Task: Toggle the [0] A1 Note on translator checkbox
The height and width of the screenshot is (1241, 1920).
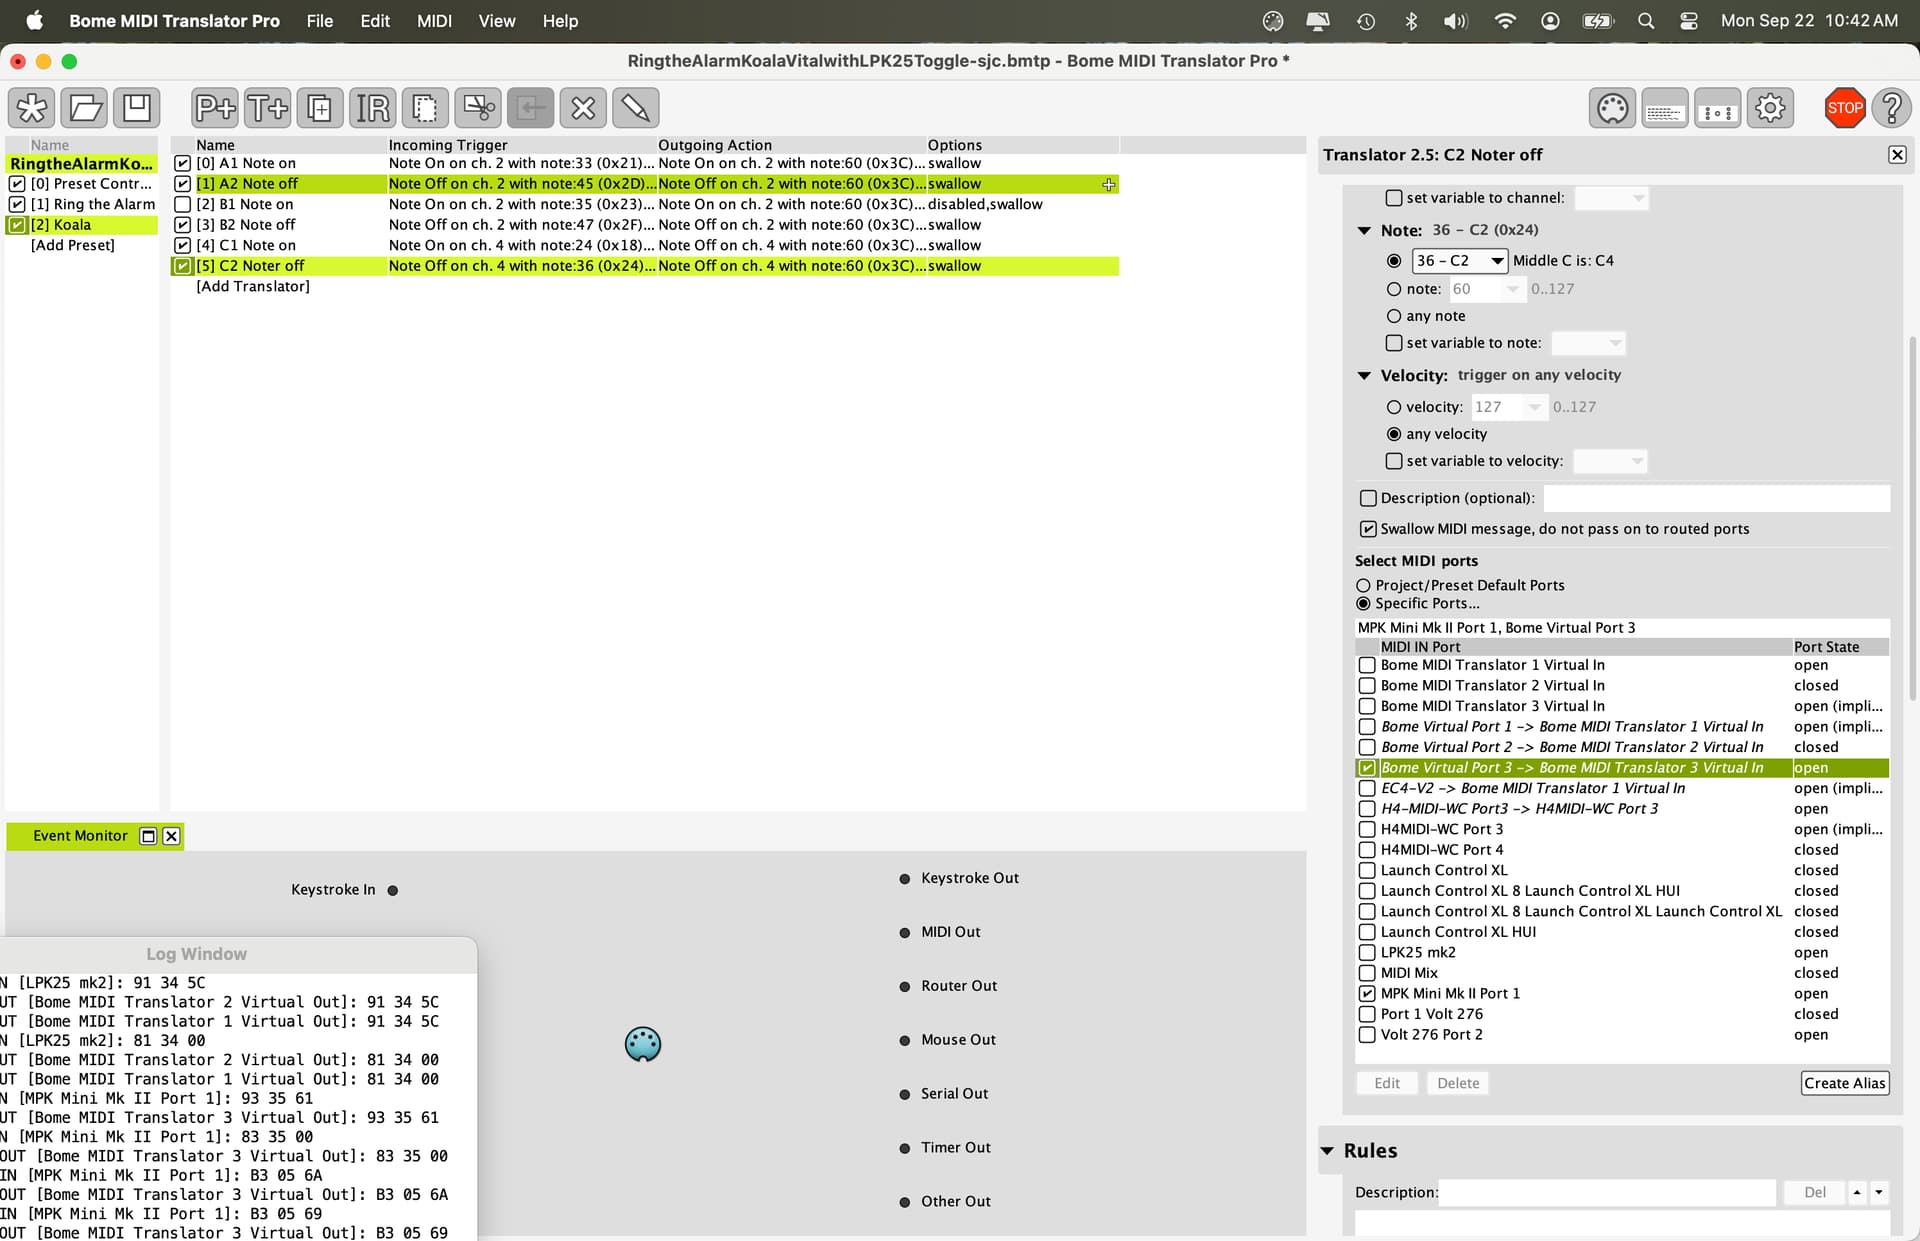Action: point(183,163)
